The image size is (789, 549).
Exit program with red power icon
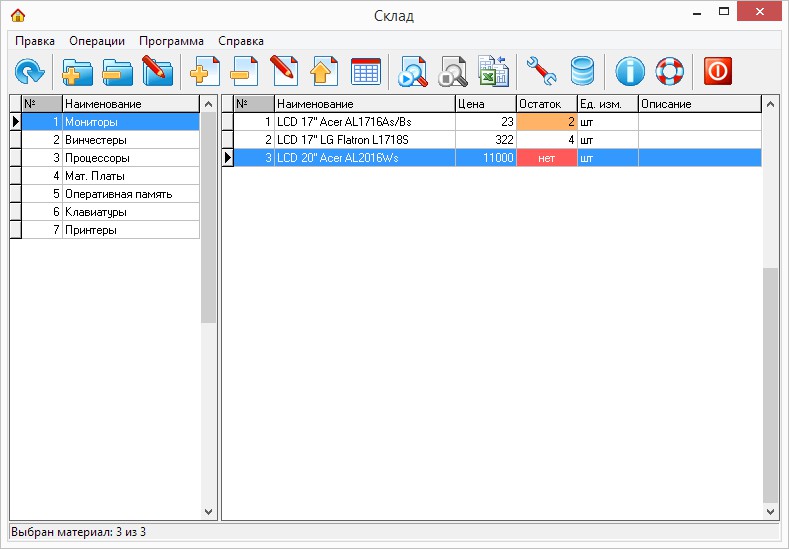pos(718,70)
